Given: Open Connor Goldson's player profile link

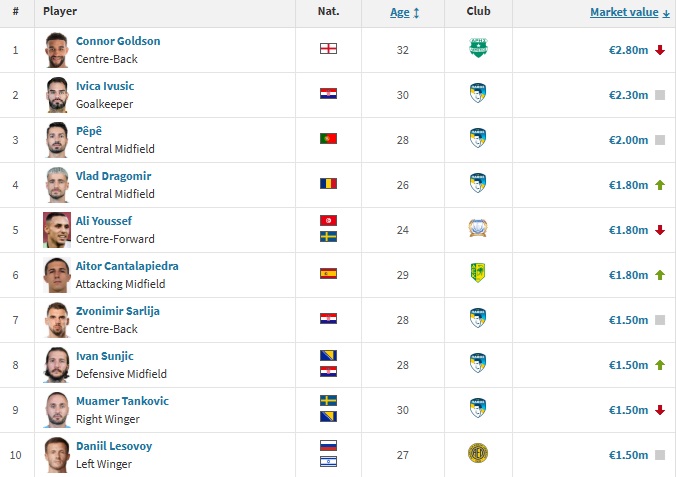Looking at the screenshot, I should [x=118, y=41].
